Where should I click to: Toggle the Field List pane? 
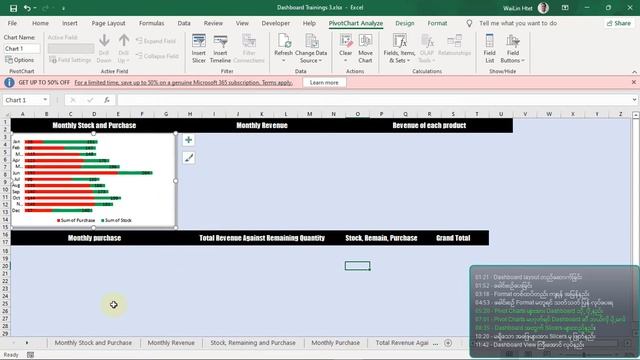click(489, 48)
